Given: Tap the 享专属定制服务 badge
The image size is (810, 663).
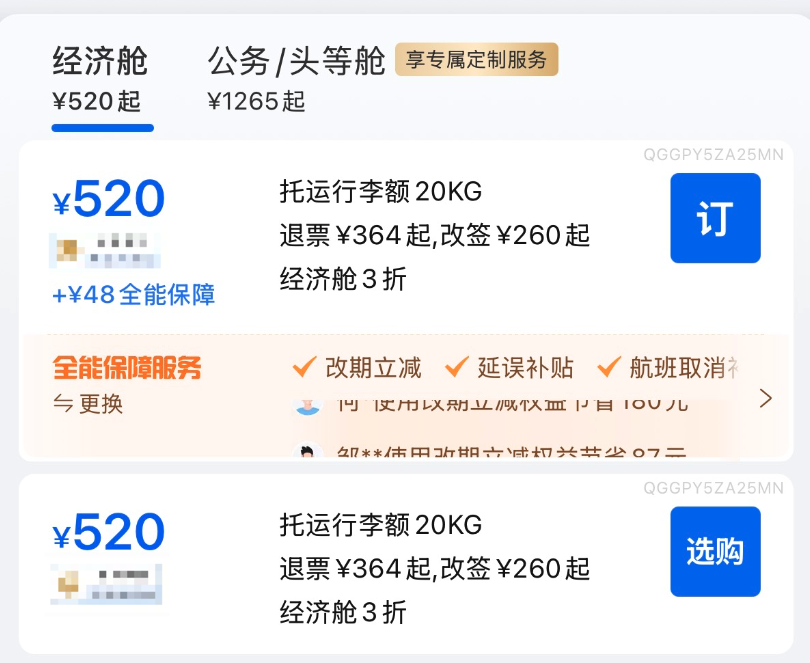Looking at the screenshot, I should (476, 60).
